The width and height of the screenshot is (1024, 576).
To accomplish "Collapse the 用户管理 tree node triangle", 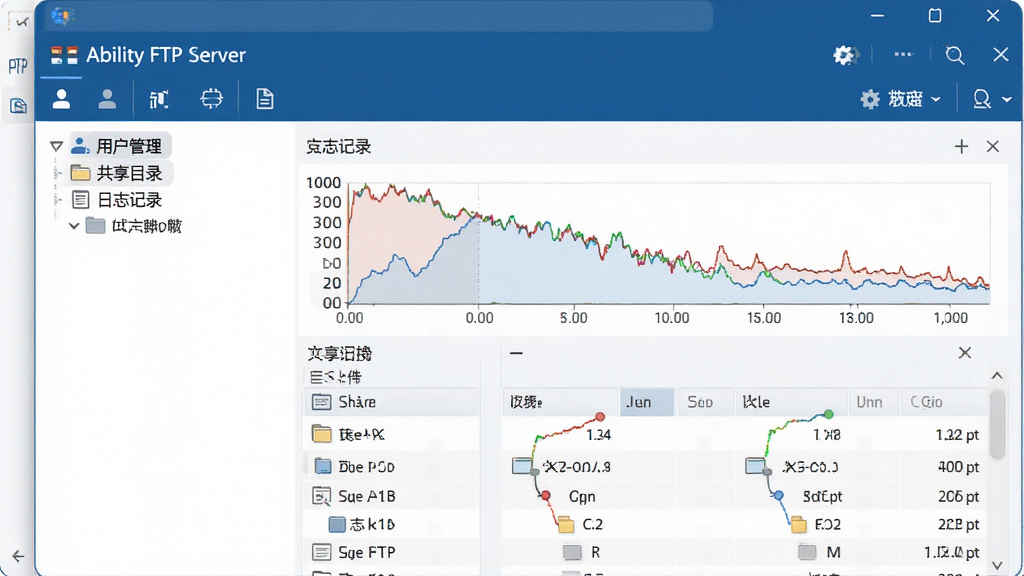I will click(x=56, y=146).
